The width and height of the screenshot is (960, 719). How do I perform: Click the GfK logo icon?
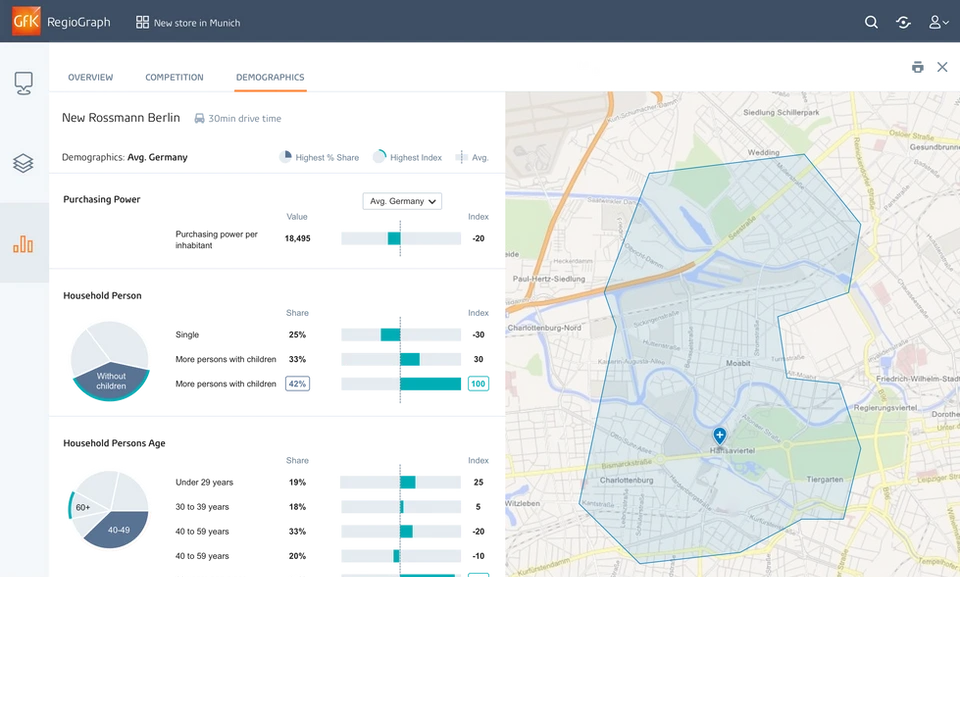tap(26, 21)
